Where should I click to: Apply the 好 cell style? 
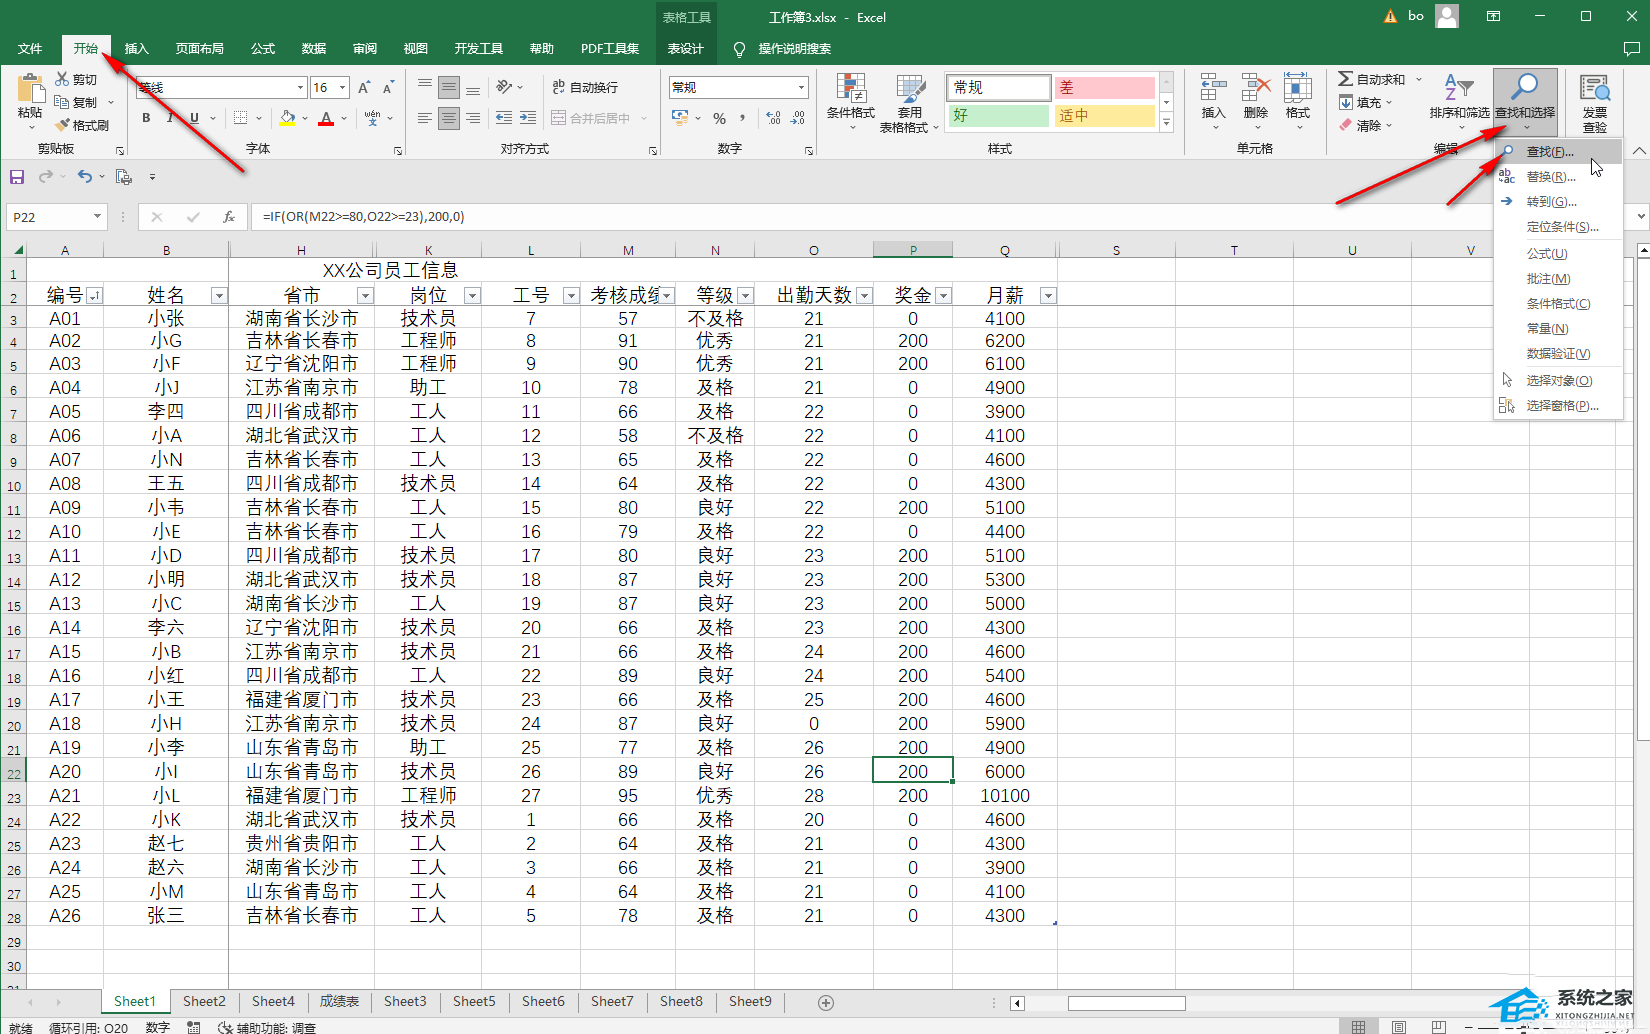pos(997,116)
